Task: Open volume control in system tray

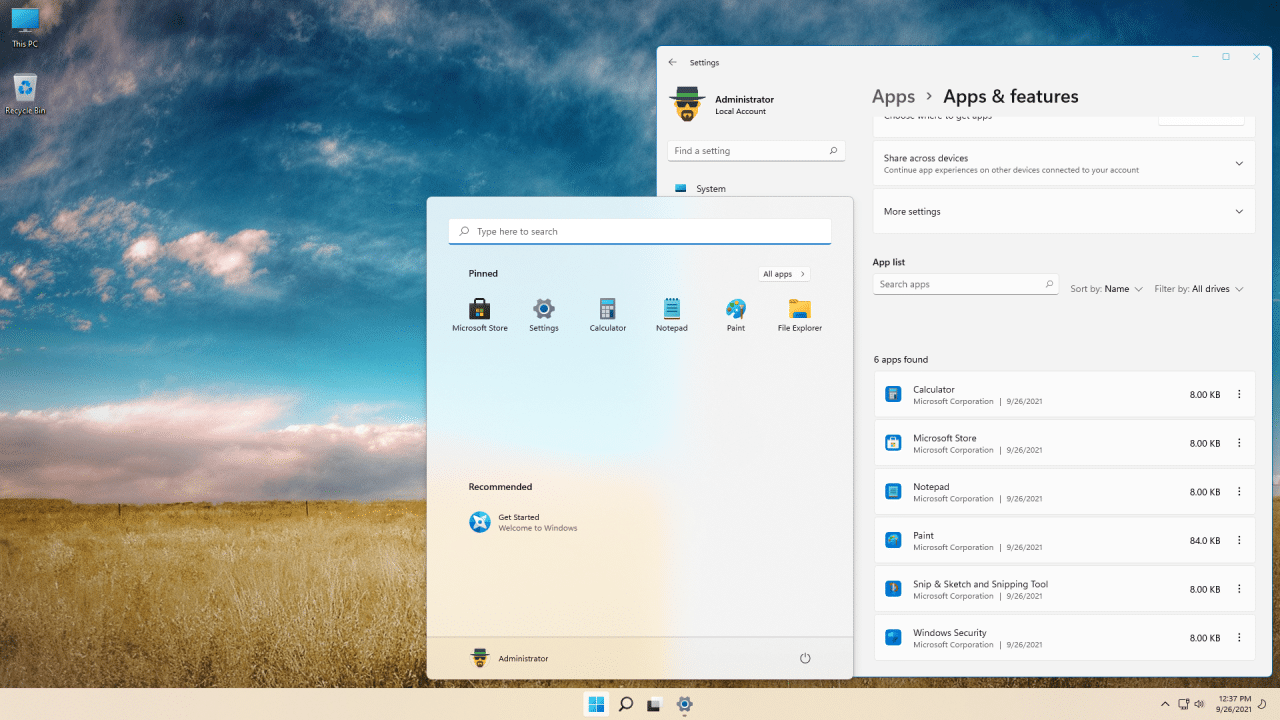Action: pyautogui.click(x=1199, y=704)
